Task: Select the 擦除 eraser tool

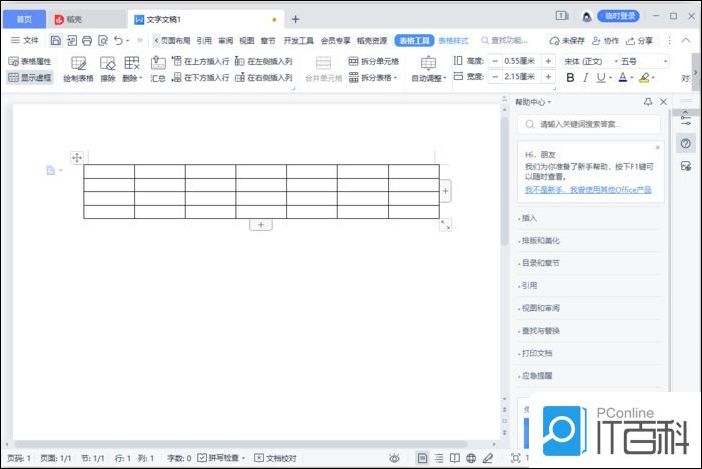Action: click(108, 68)
